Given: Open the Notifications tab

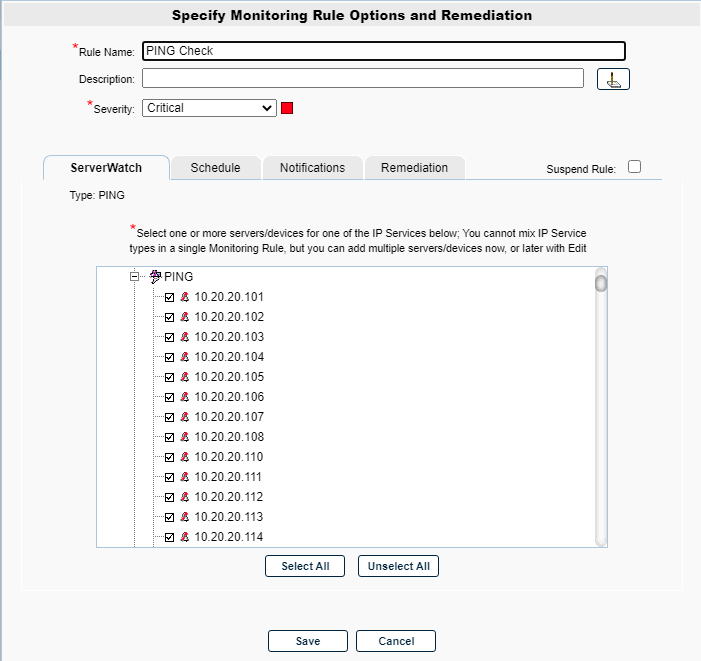Looking at the screenshot, I should point(312,168).
